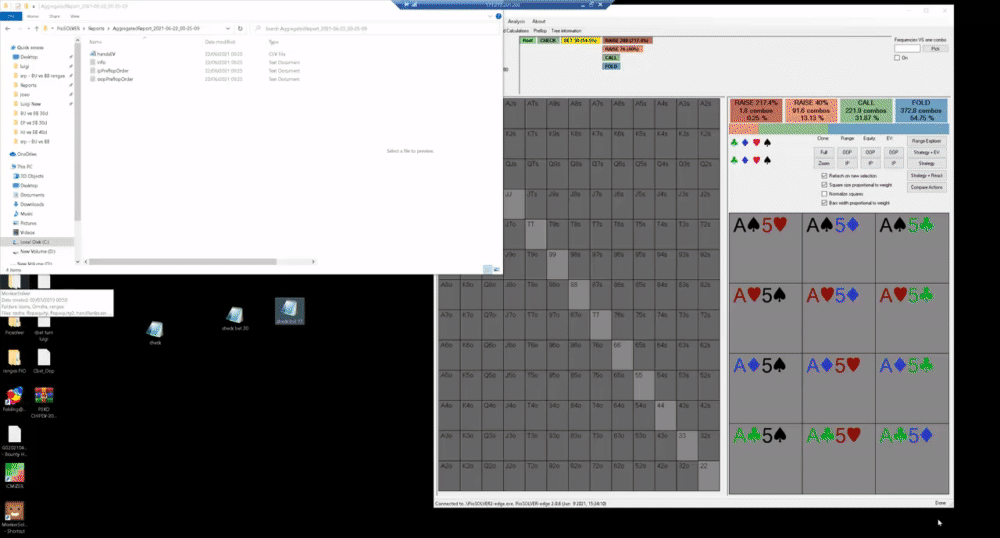
Task: Switch to the Preflop tab
Action: [x=540, y=31]
